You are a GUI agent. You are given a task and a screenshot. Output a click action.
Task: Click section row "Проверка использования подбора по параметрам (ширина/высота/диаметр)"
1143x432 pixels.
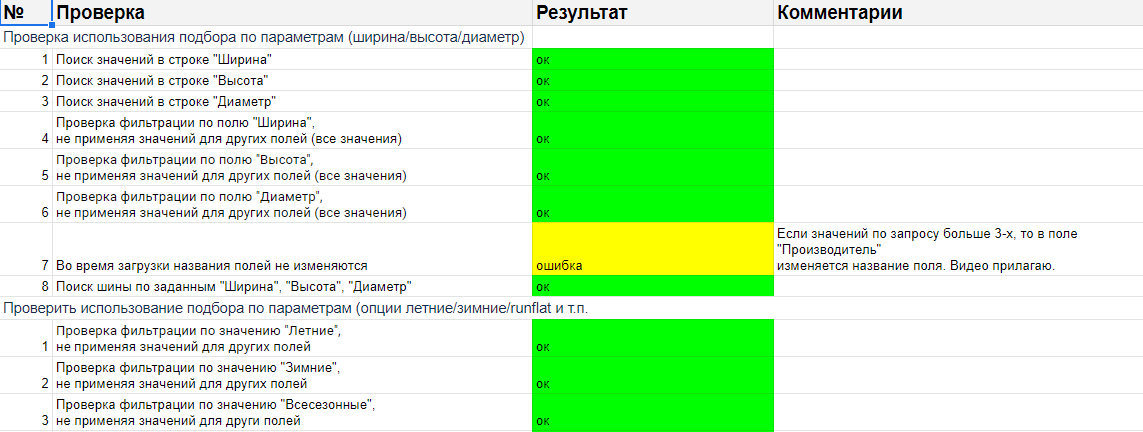pyautogui.click(x=266, y=37)
